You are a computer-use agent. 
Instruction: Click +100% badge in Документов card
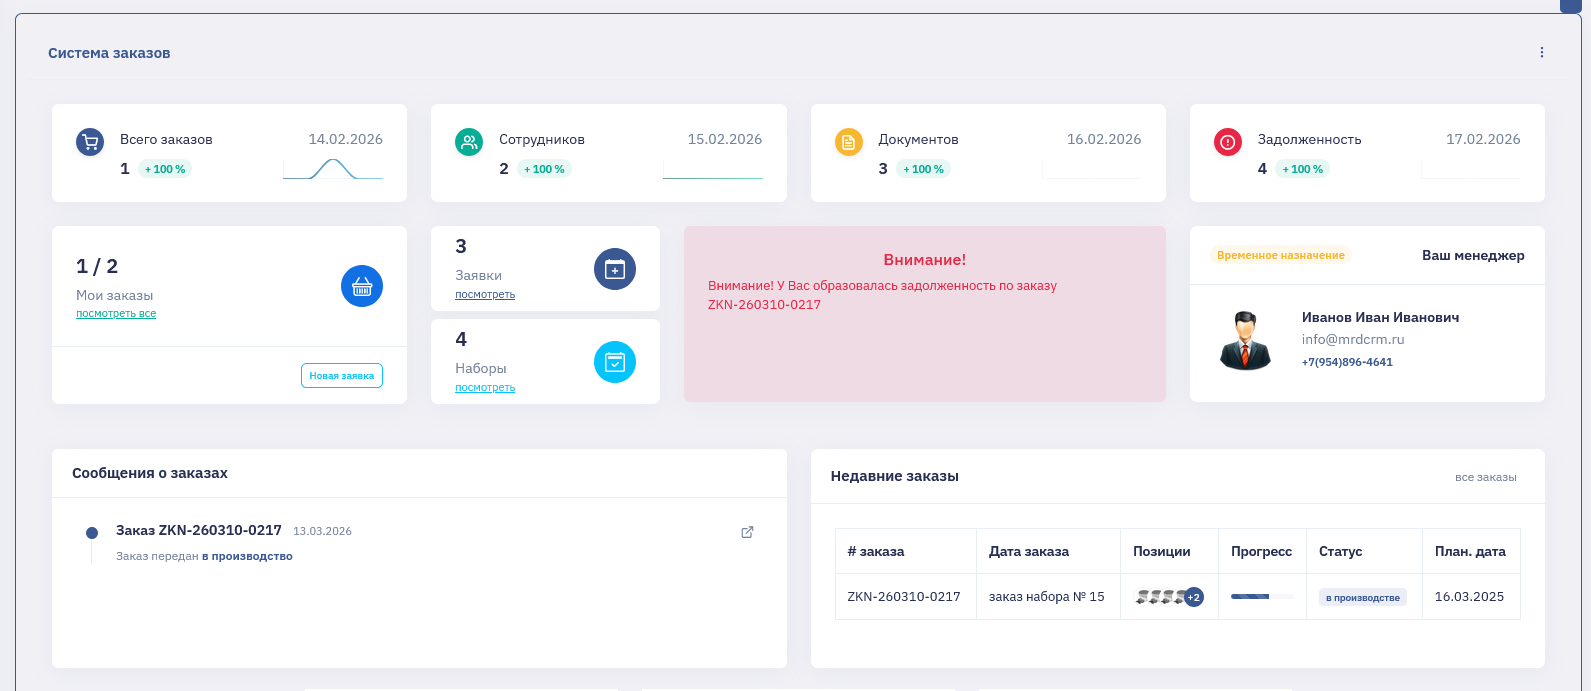[923, 169]
